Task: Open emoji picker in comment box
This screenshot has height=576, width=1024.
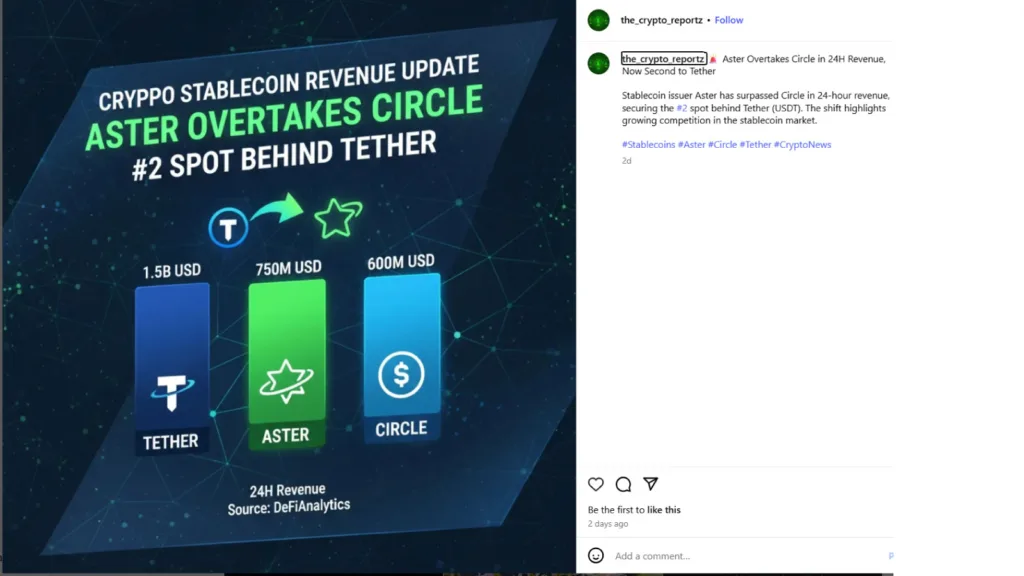Action: click(596, 555)
